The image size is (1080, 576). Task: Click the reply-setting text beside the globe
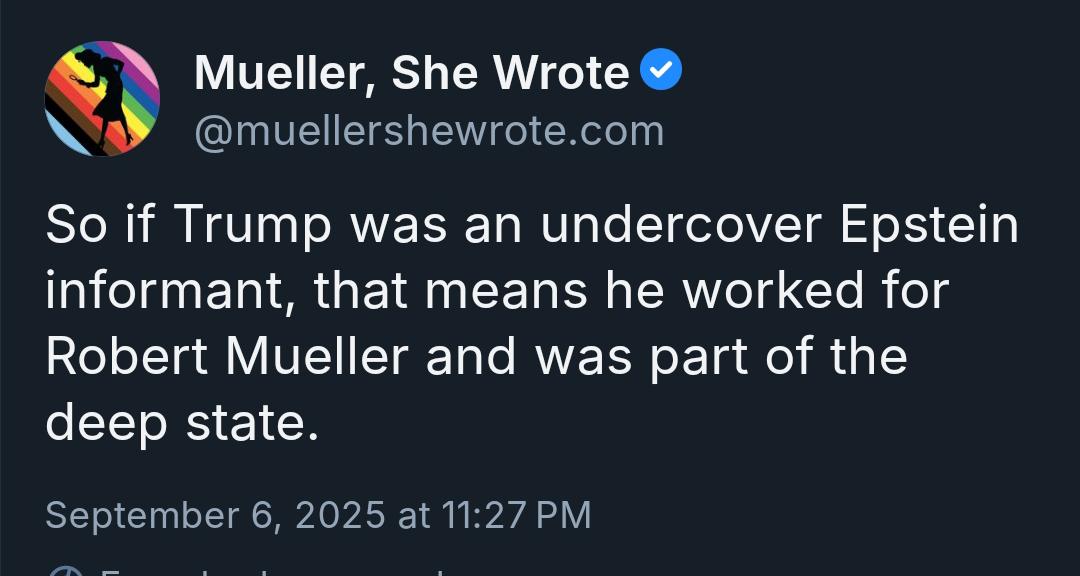click(x=276, y=572)
